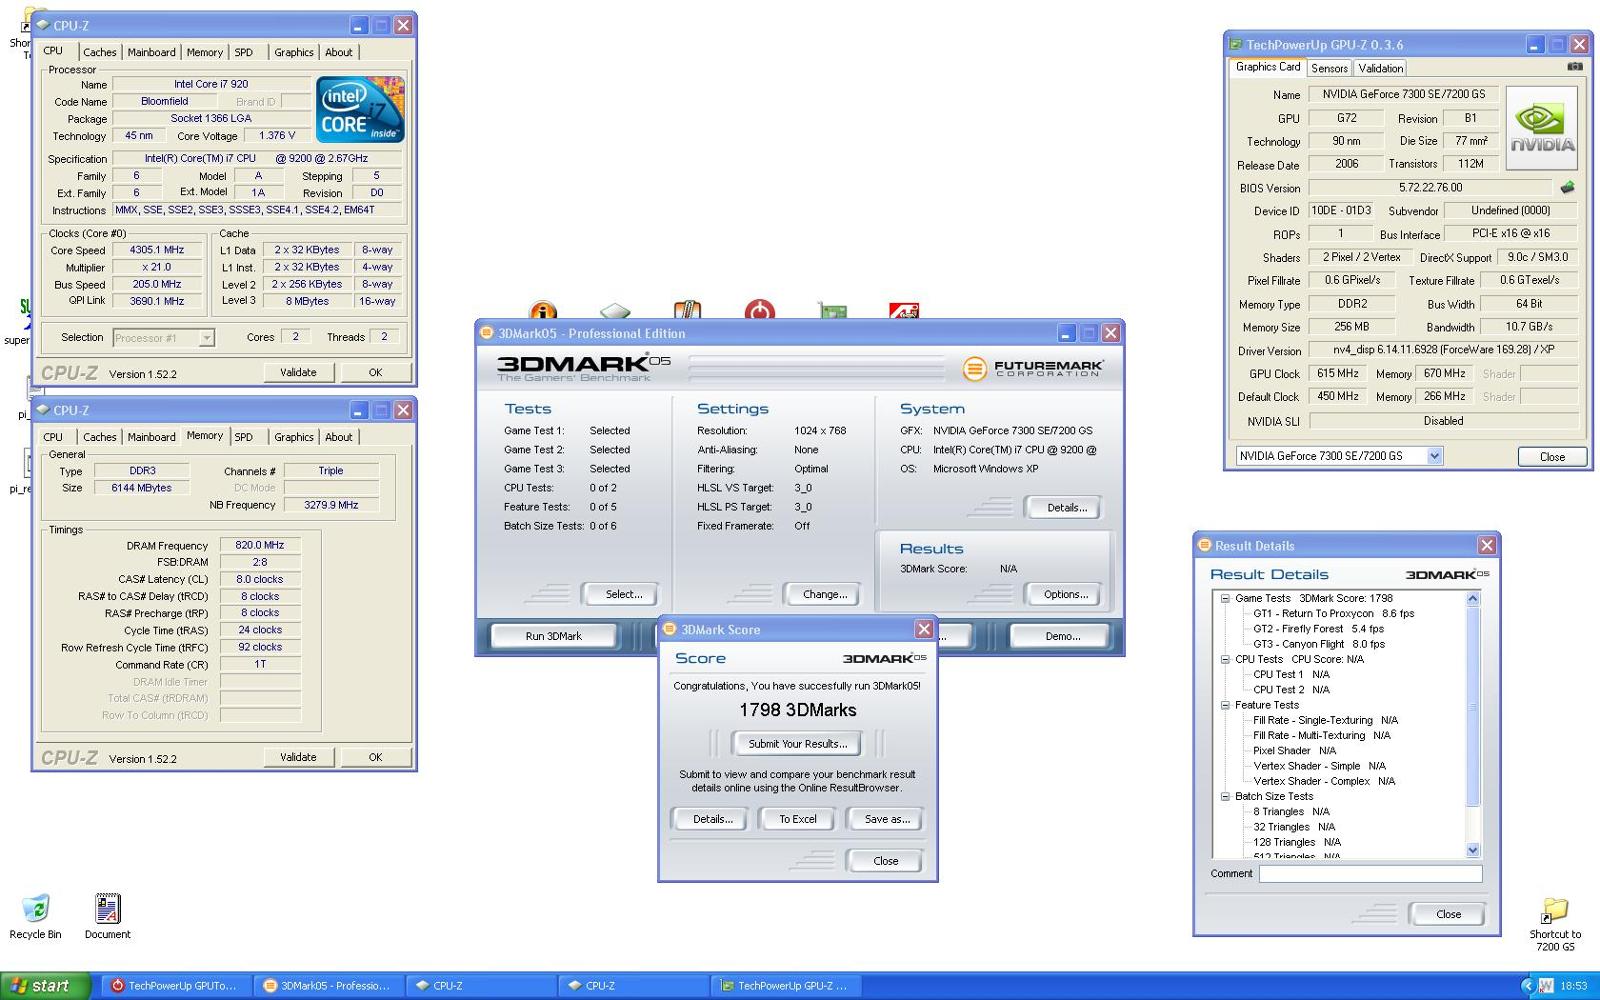Select the green circuit board desktop icon
1600x1000 pixels.
[832, 311]
